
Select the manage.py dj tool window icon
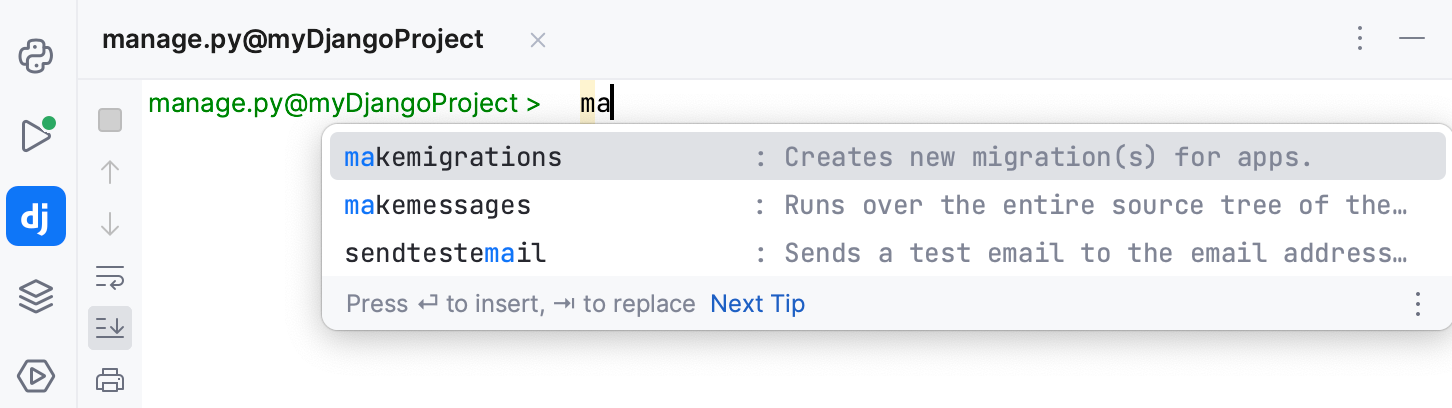(x=36, y=215)
